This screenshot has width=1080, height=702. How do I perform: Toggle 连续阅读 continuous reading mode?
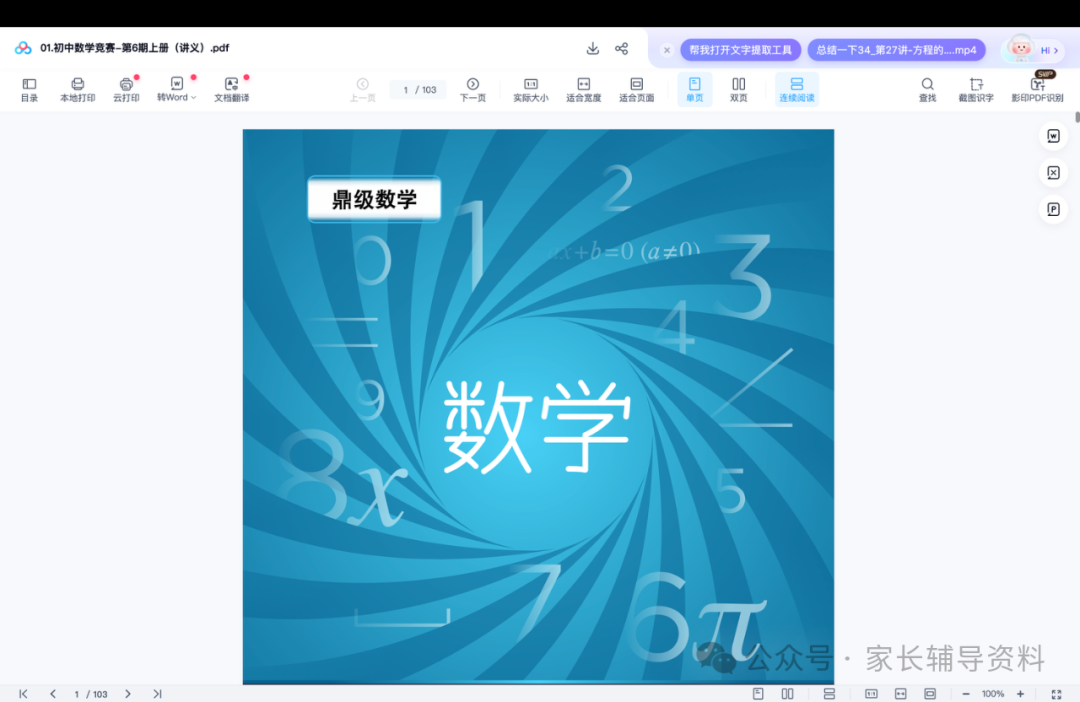[797, 90]
